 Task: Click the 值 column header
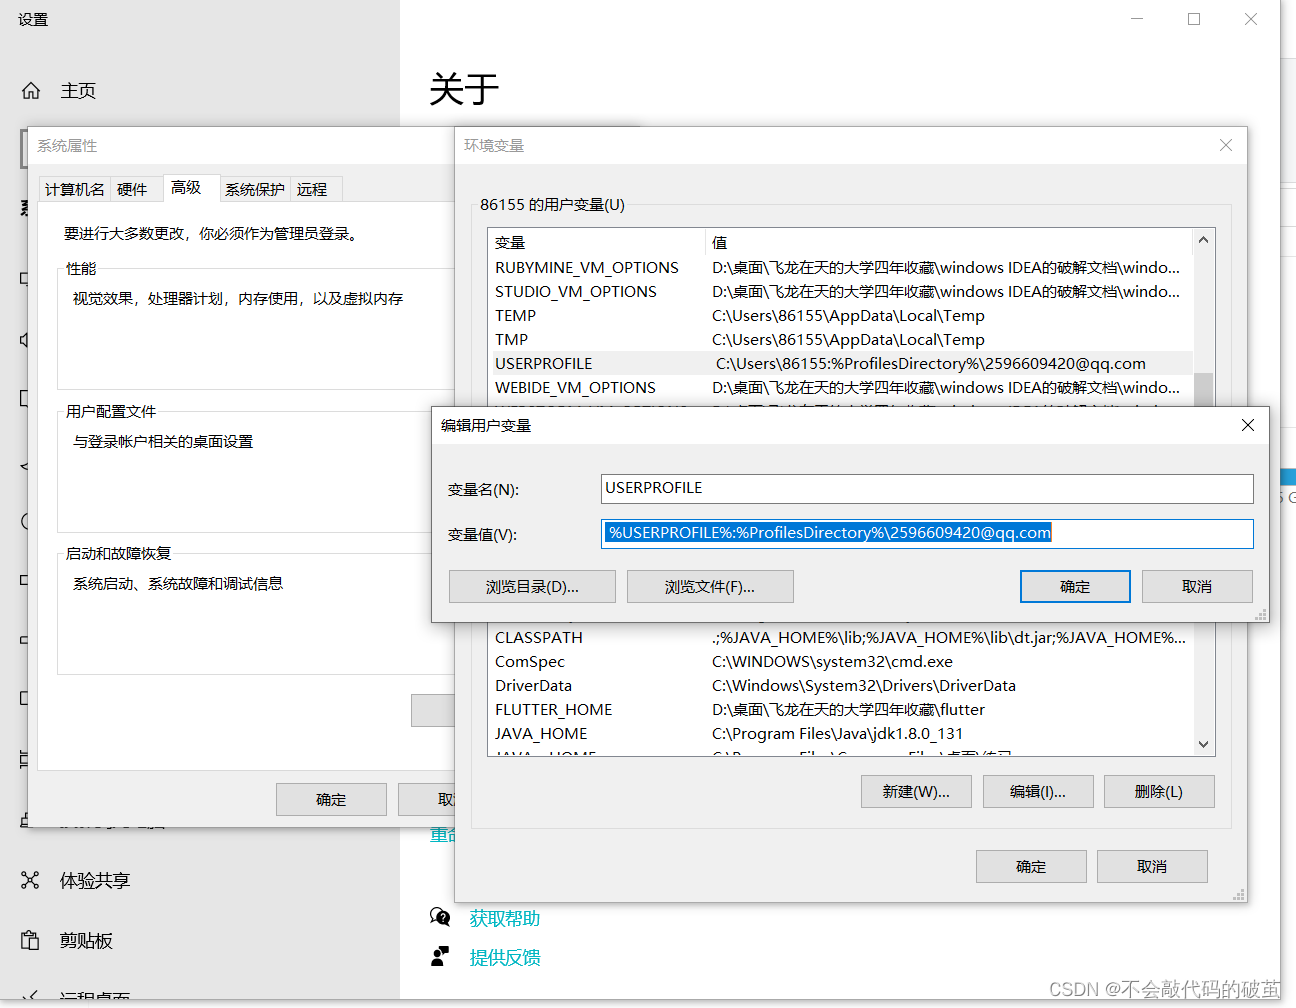[x=949, y=243]
